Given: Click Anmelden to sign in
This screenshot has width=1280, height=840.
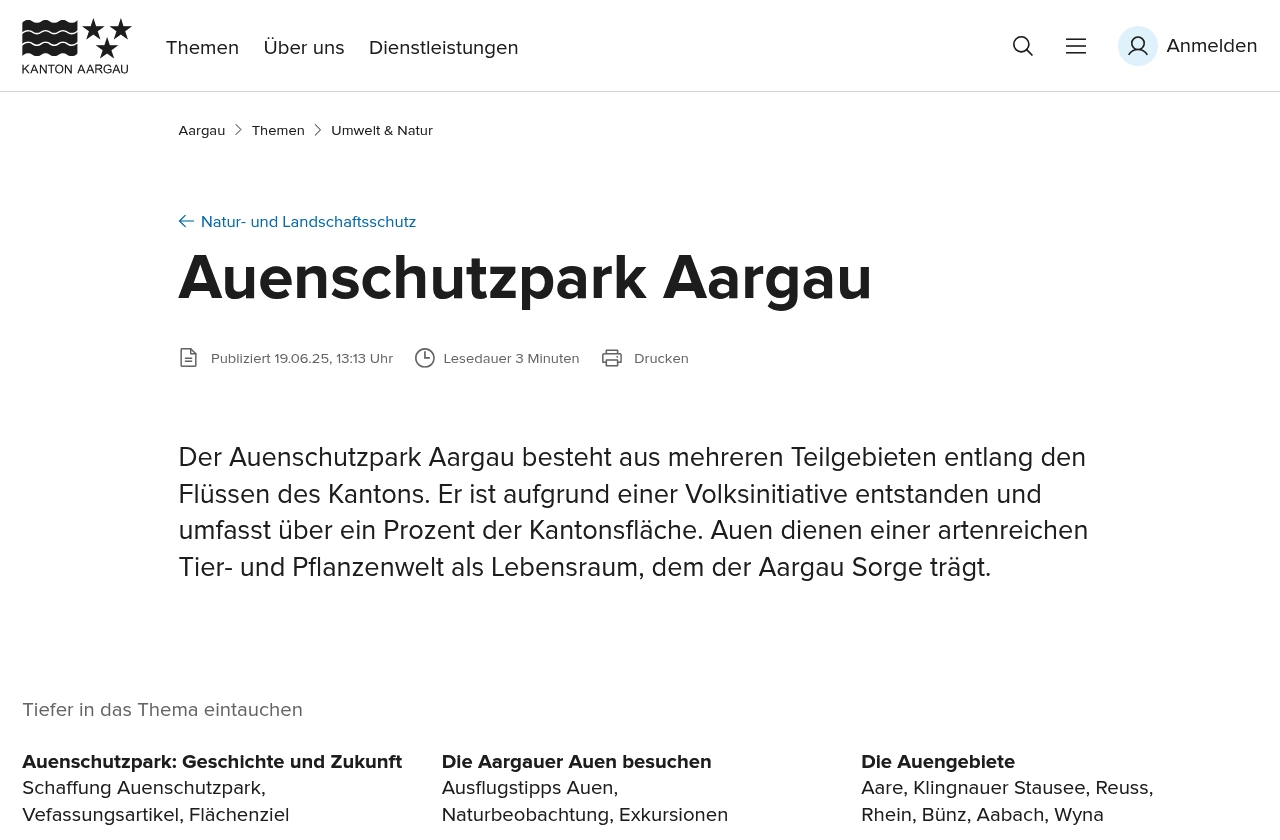Looking at the screenshot, I should (x=1212, y=45).
